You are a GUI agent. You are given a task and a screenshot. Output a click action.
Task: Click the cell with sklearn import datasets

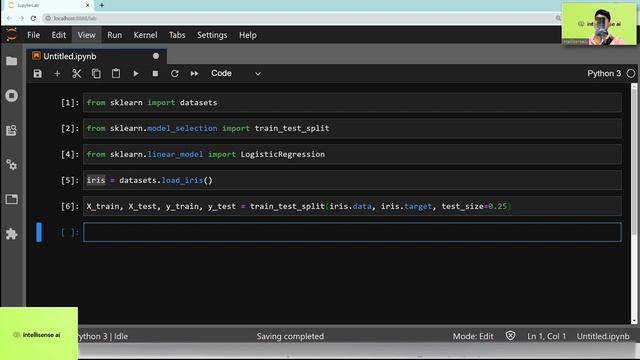coord(352,102)
